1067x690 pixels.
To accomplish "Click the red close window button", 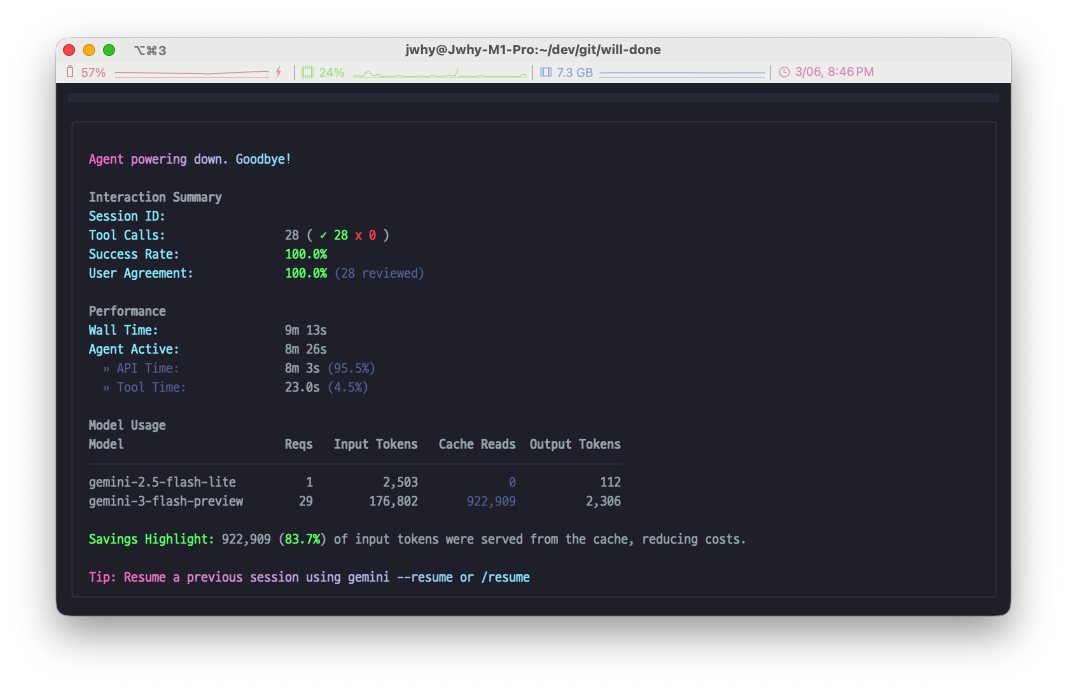I will pyautogui.click(x=69, y=50).
